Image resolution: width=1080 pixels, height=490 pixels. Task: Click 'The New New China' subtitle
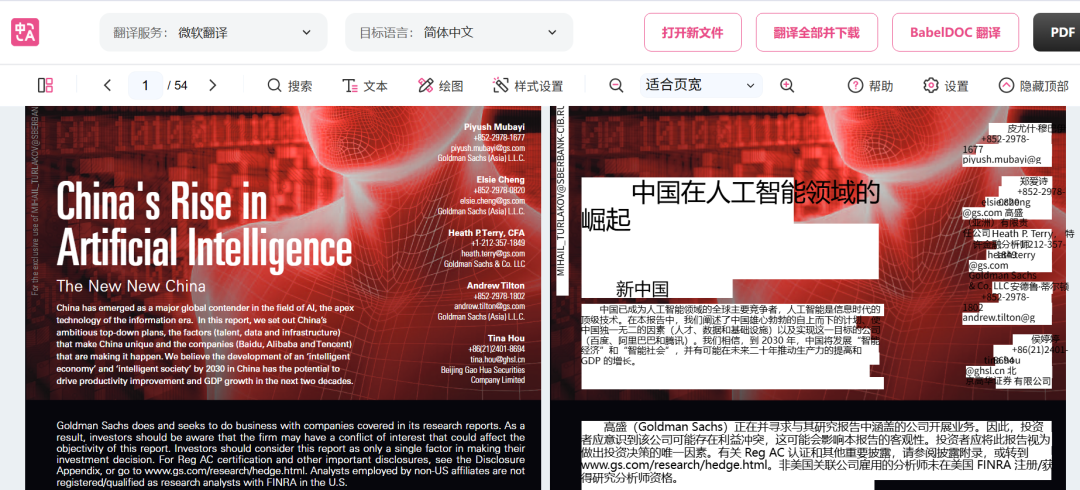131,286
